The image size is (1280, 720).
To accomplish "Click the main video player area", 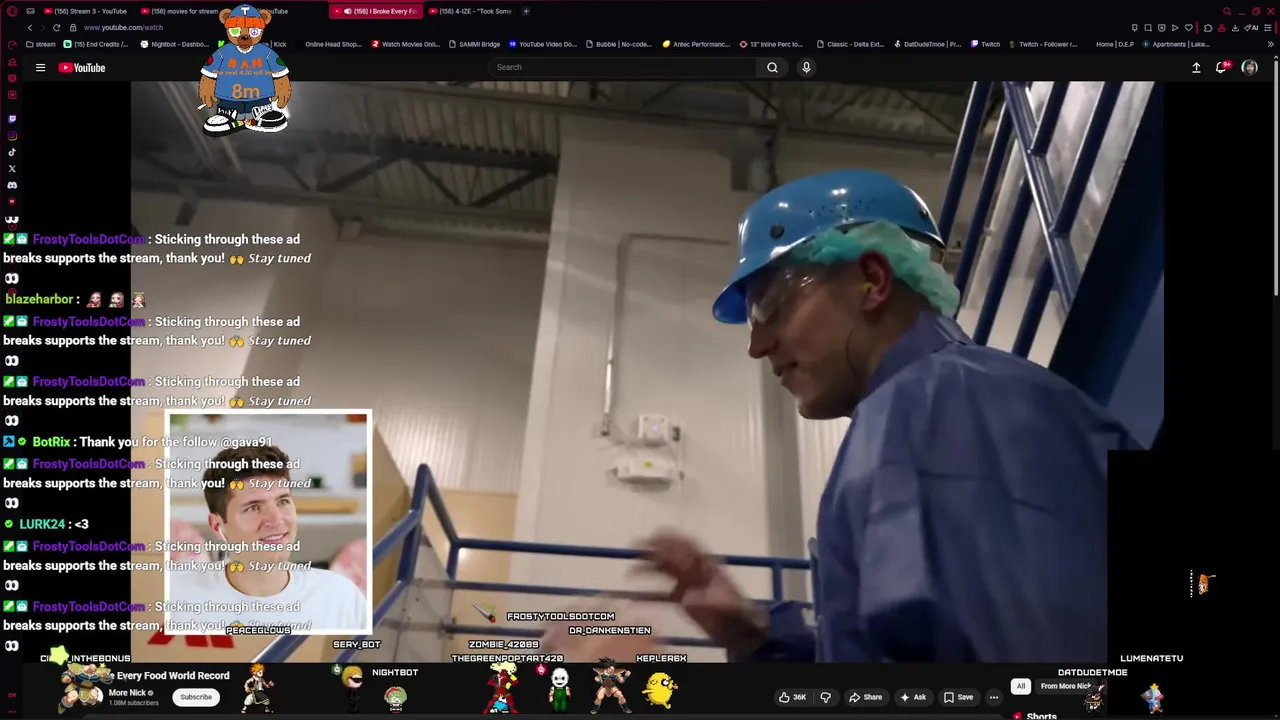I will click(x=646, y=371).
